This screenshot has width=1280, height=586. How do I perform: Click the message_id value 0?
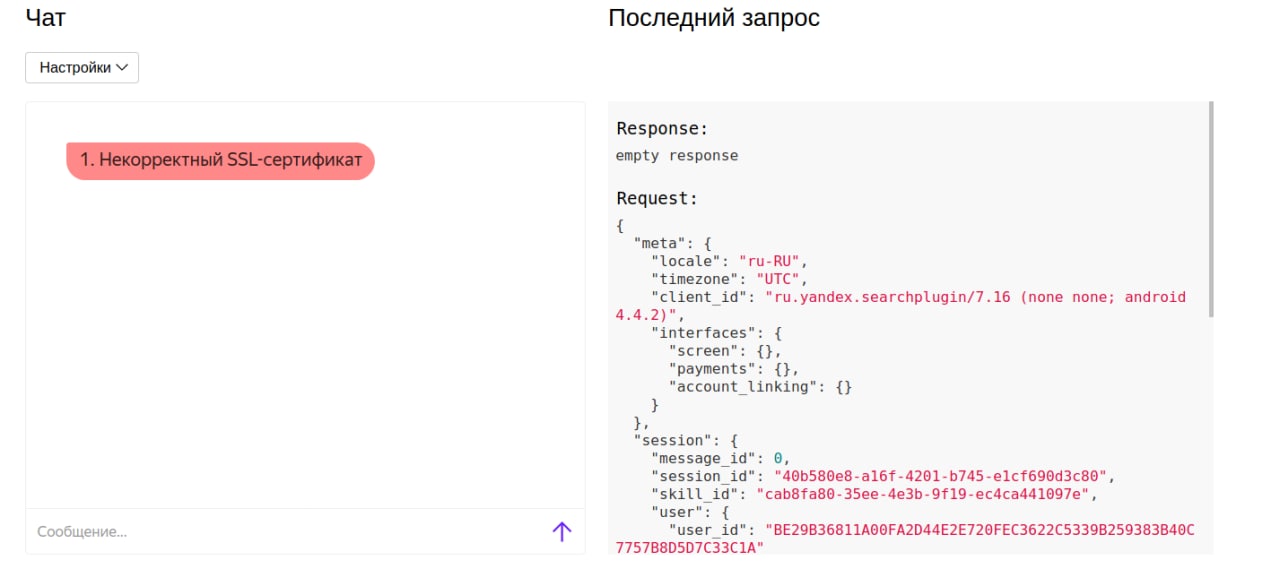(778, 458)
